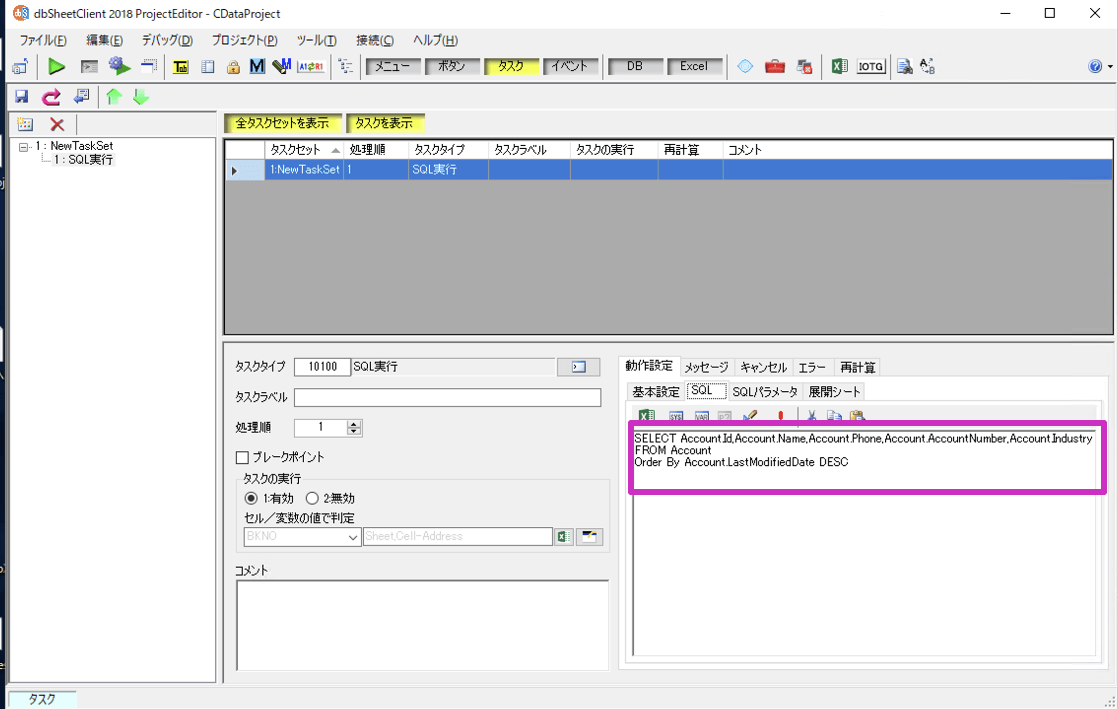Click the new task set icon above tree
1118x709 pixels.
[25, 124]
